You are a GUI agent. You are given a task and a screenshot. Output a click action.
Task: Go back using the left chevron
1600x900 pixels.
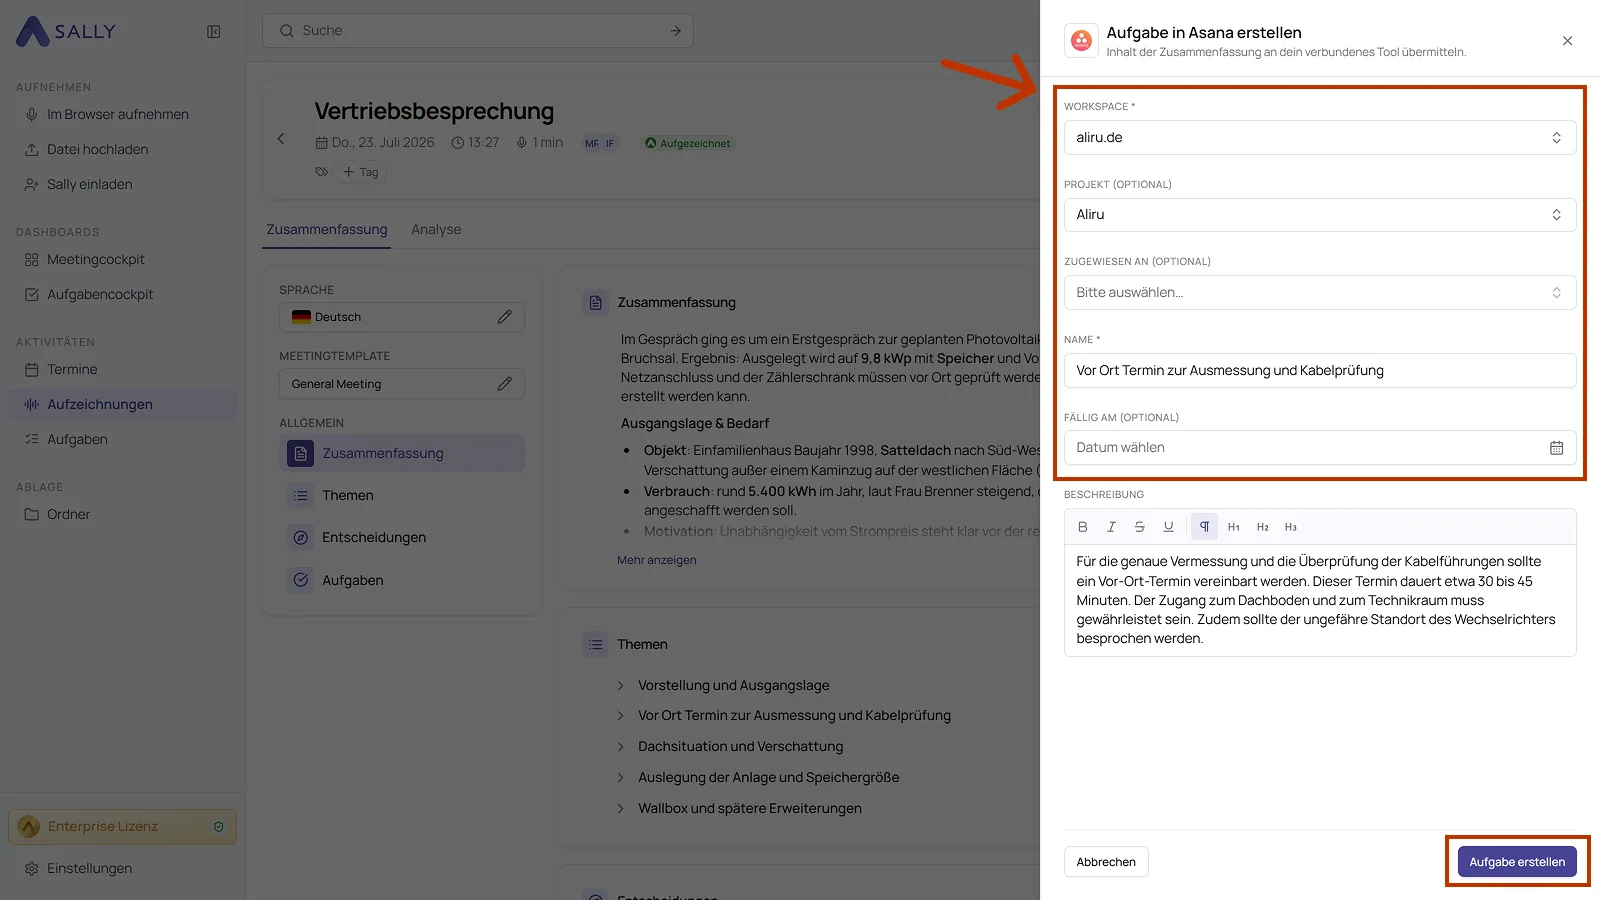(281, 139)
